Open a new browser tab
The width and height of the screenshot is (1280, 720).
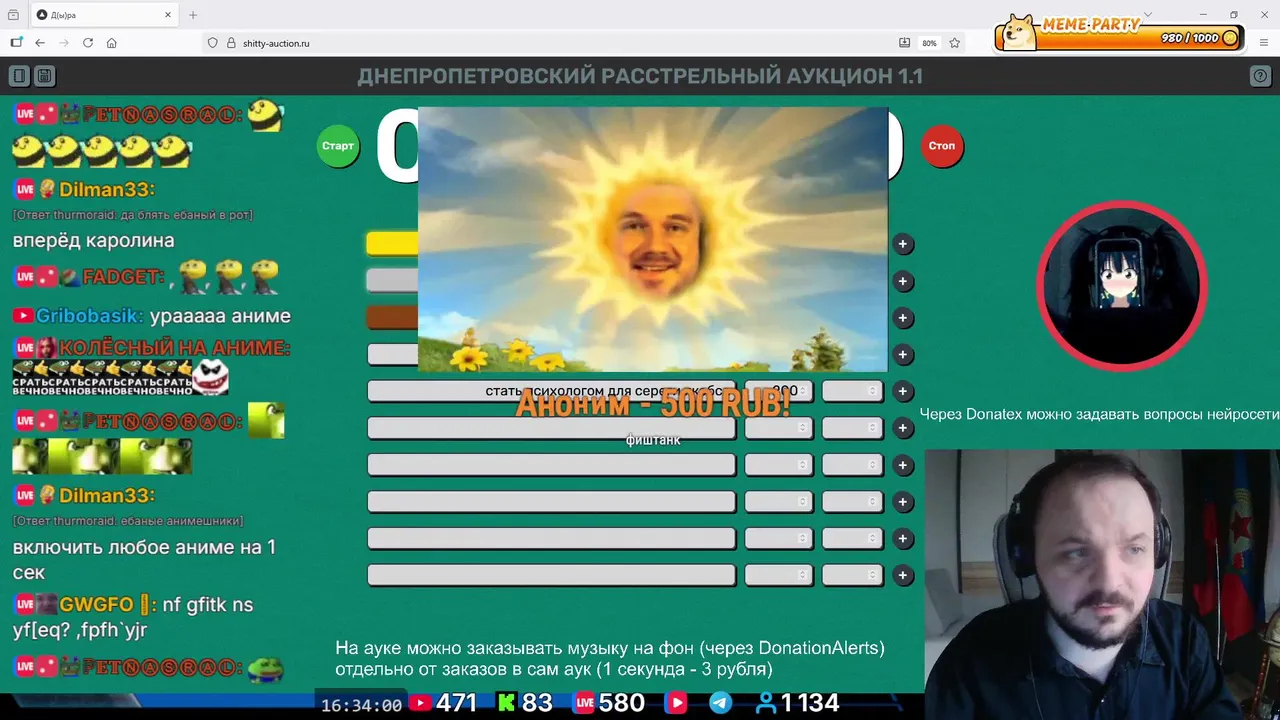click(193, 15)
